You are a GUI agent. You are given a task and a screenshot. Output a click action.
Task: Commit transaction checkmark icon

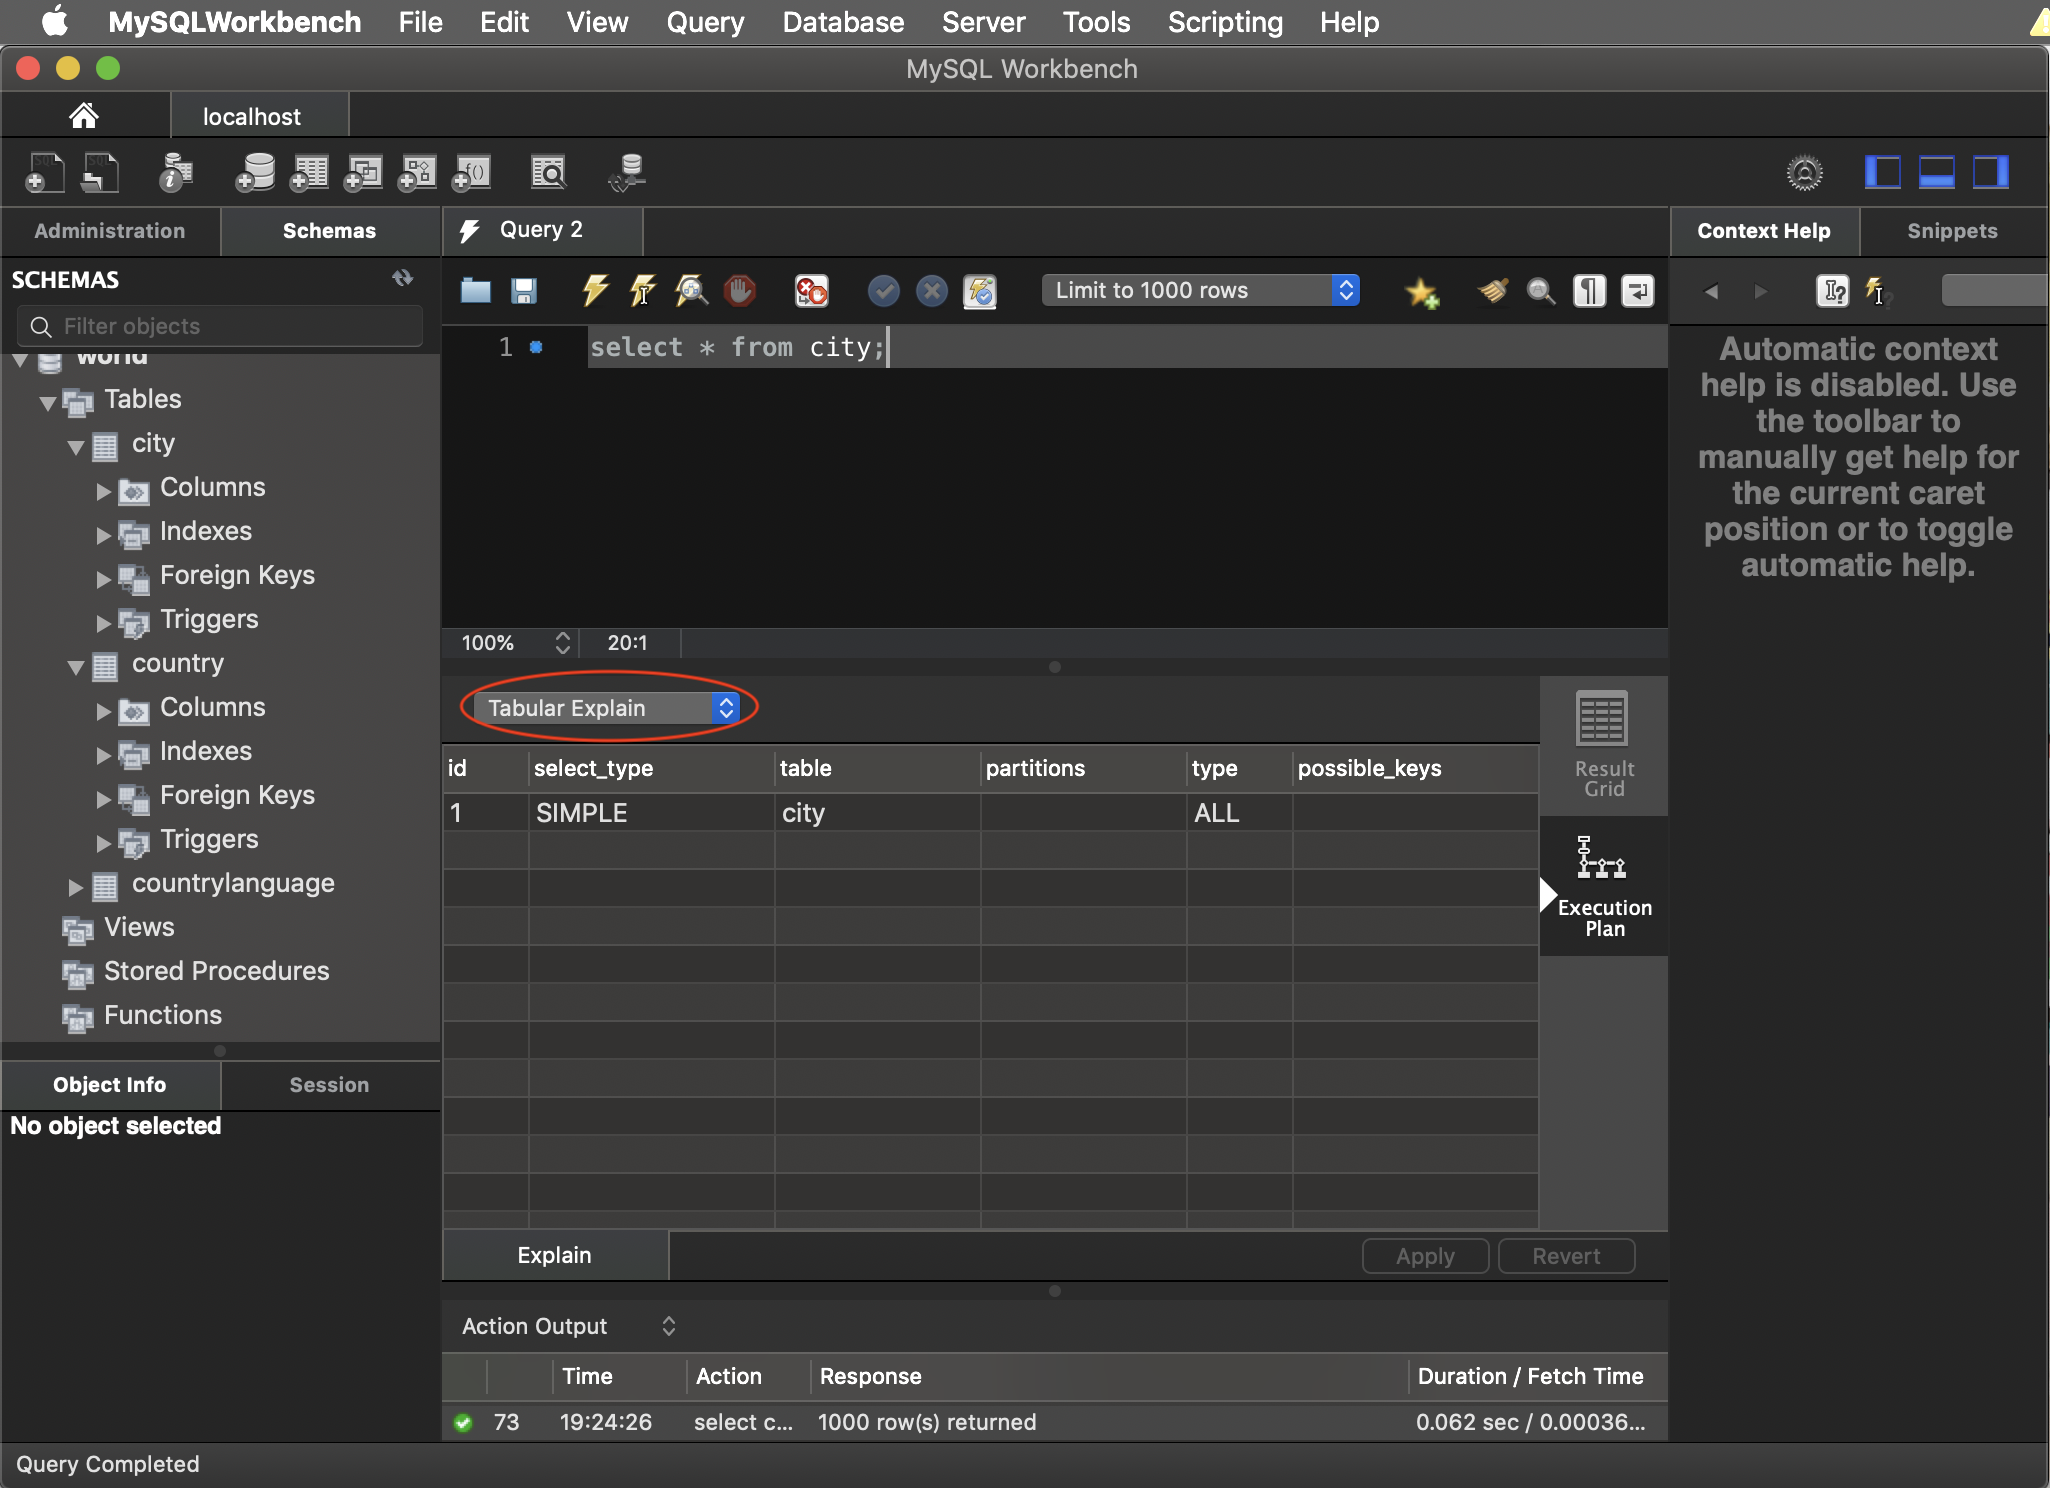point(883,291)
